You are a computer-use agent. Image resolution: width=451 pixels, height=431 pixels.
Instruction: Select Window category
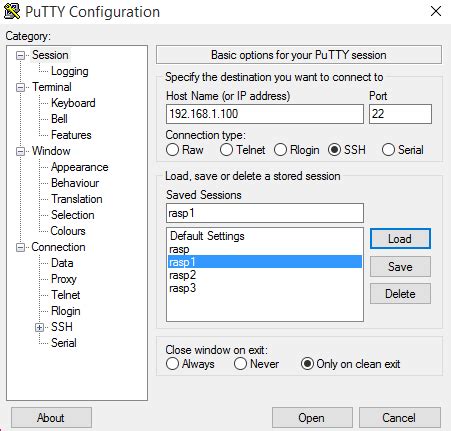51,151
